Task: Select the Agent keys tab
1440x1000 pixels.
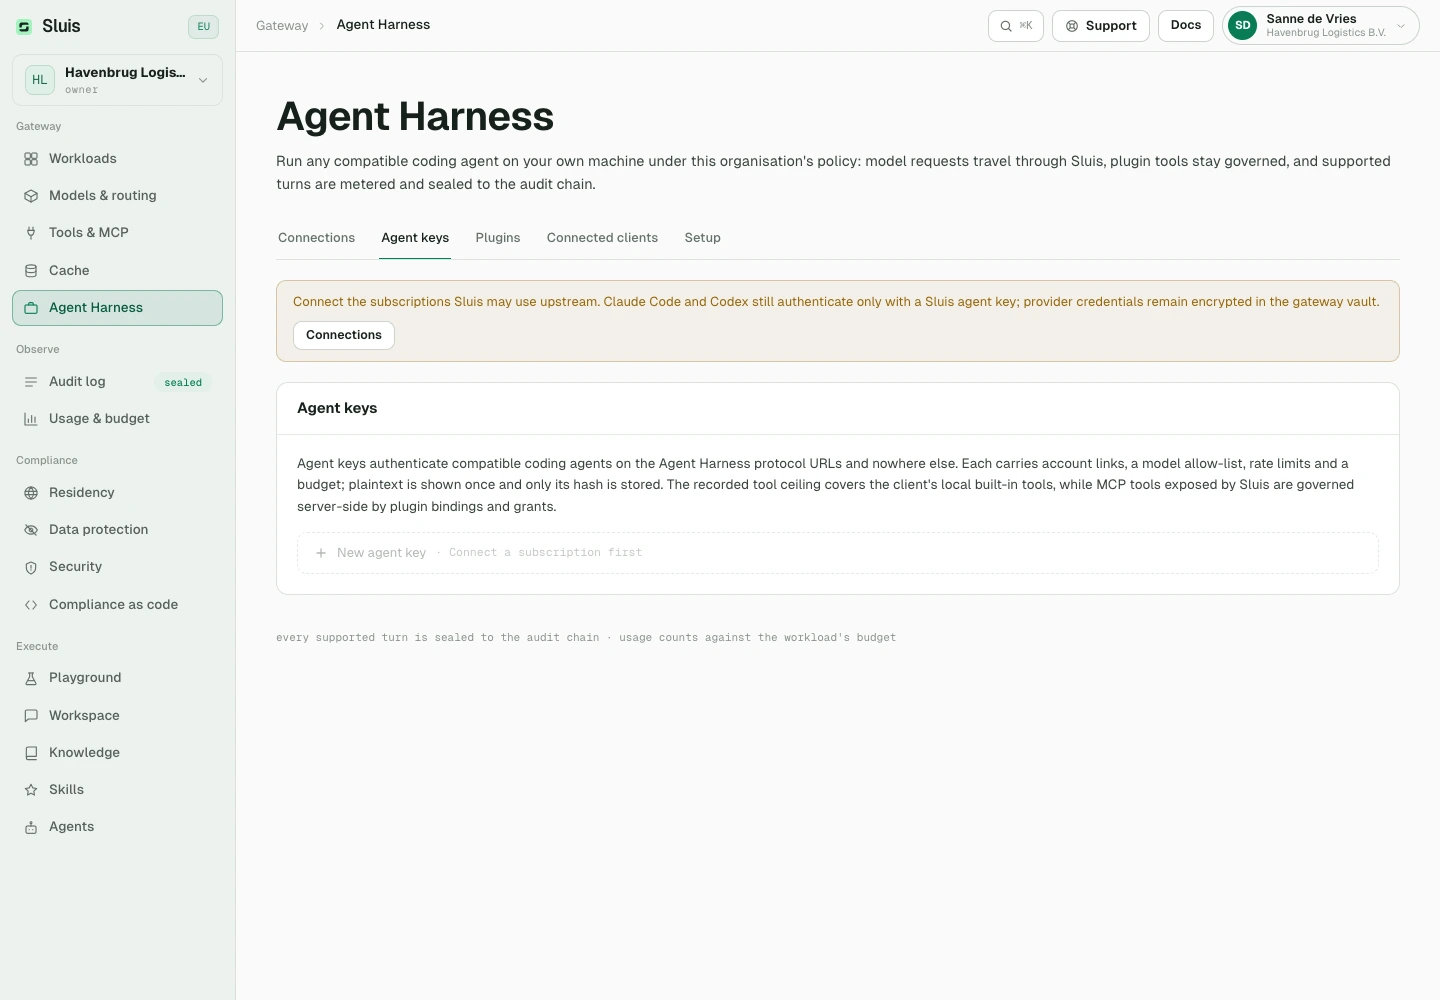Action: point(415,238)
